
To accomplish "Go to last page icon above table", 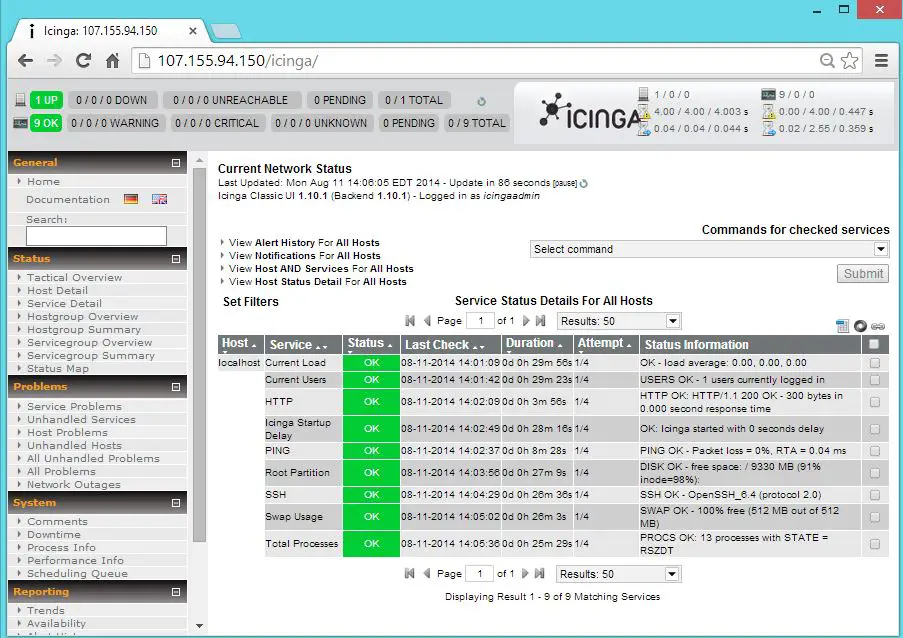I will coord(540,321).
